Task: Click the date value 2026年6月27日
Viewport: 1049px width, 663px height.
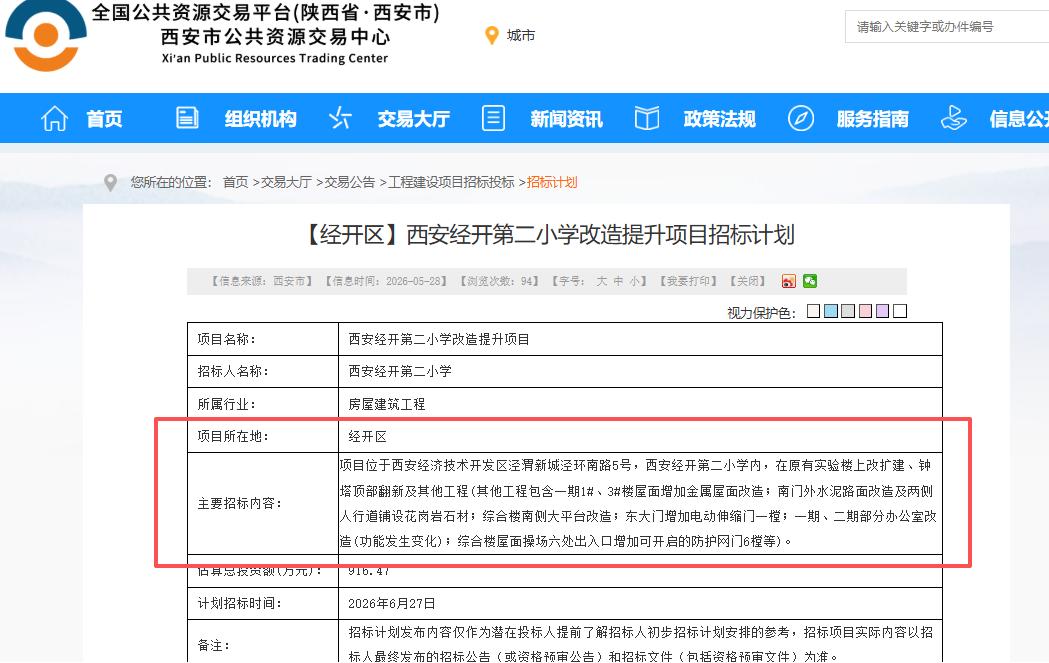Action: [391, 603]
